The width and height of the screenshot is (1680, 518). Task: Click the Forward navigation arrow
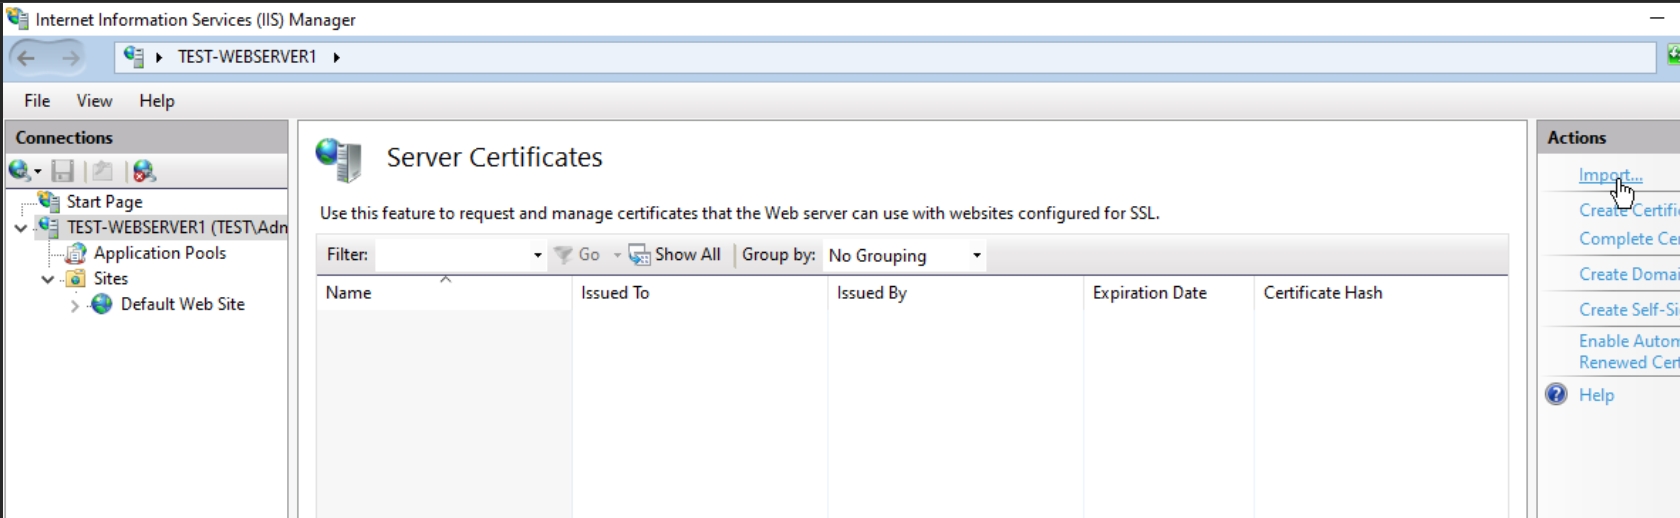coord(70,58)
